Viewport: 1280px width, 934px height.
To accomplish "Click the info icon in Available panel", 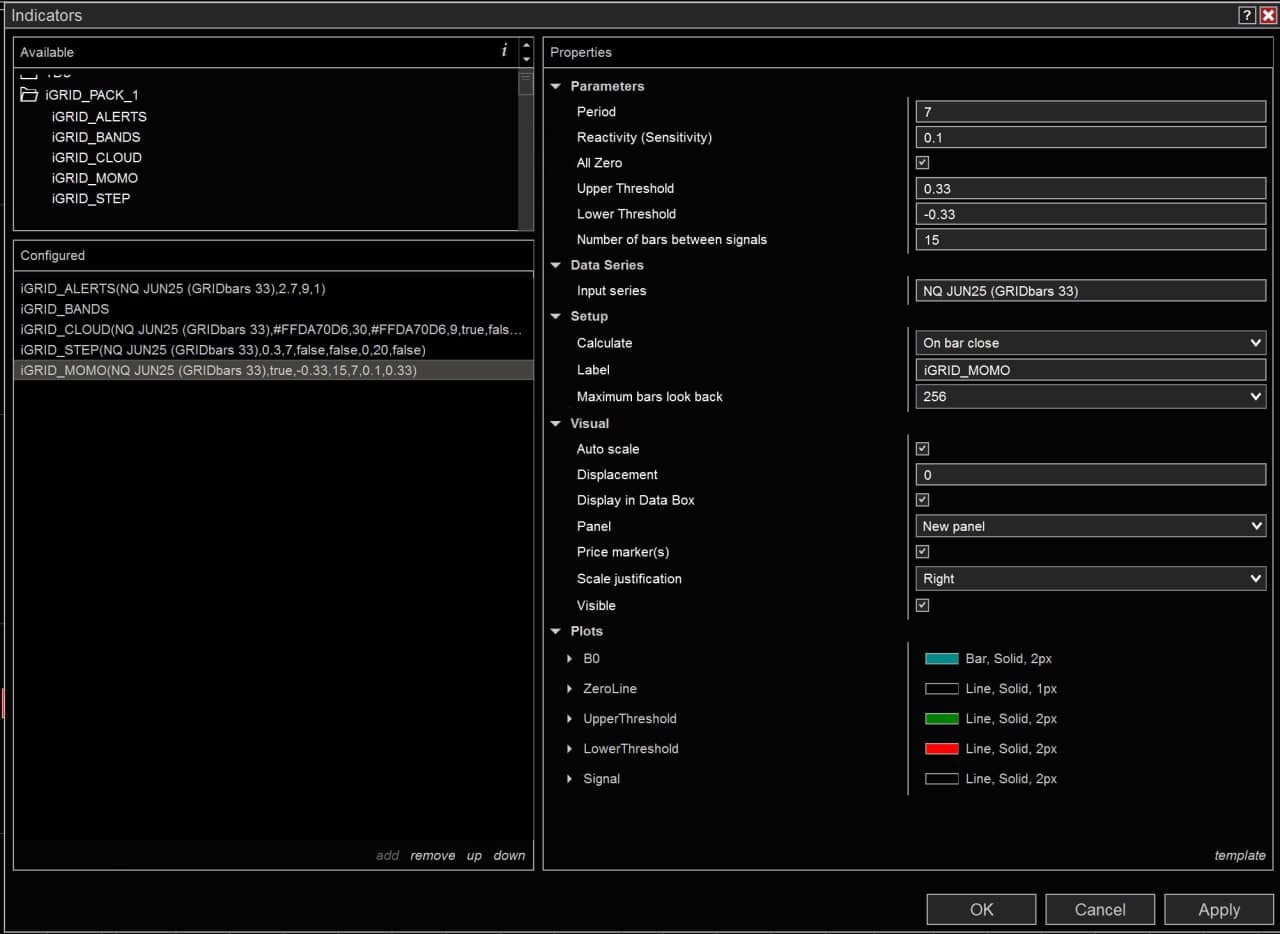I will (x=504, y=51).
